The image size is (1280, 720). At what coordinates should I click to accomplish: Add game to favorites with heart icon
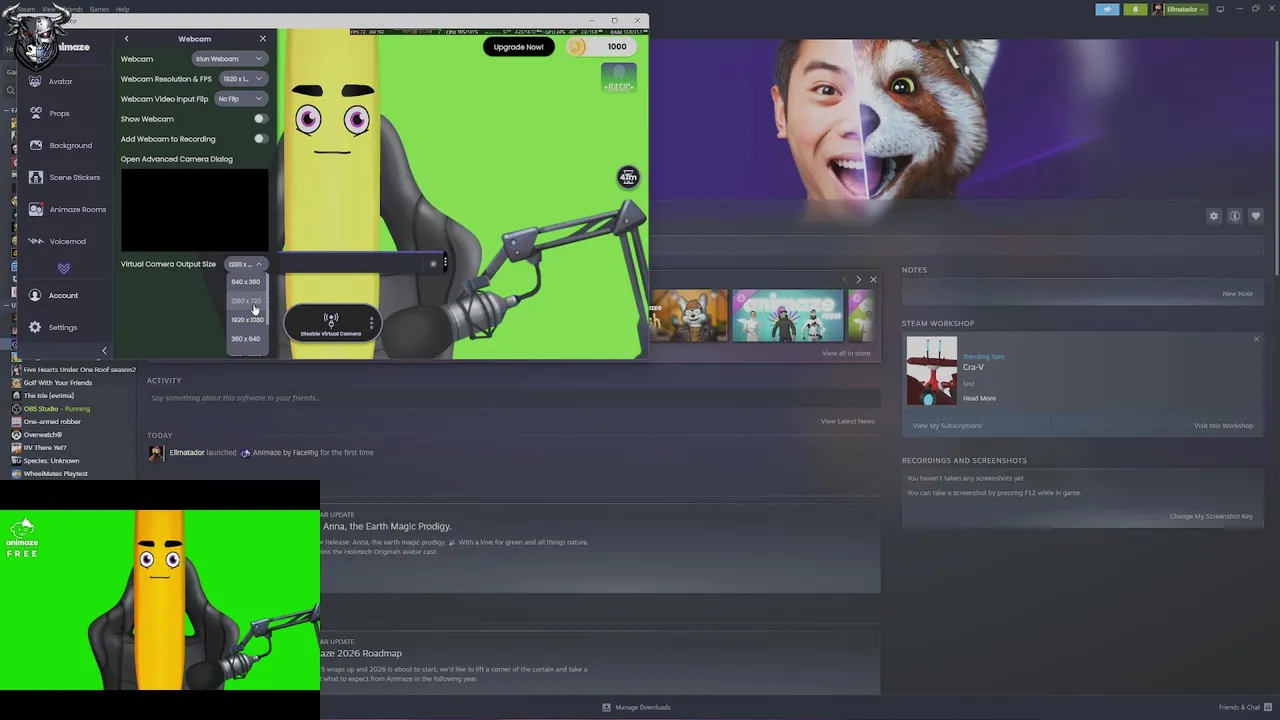[x=1256, y=216]
